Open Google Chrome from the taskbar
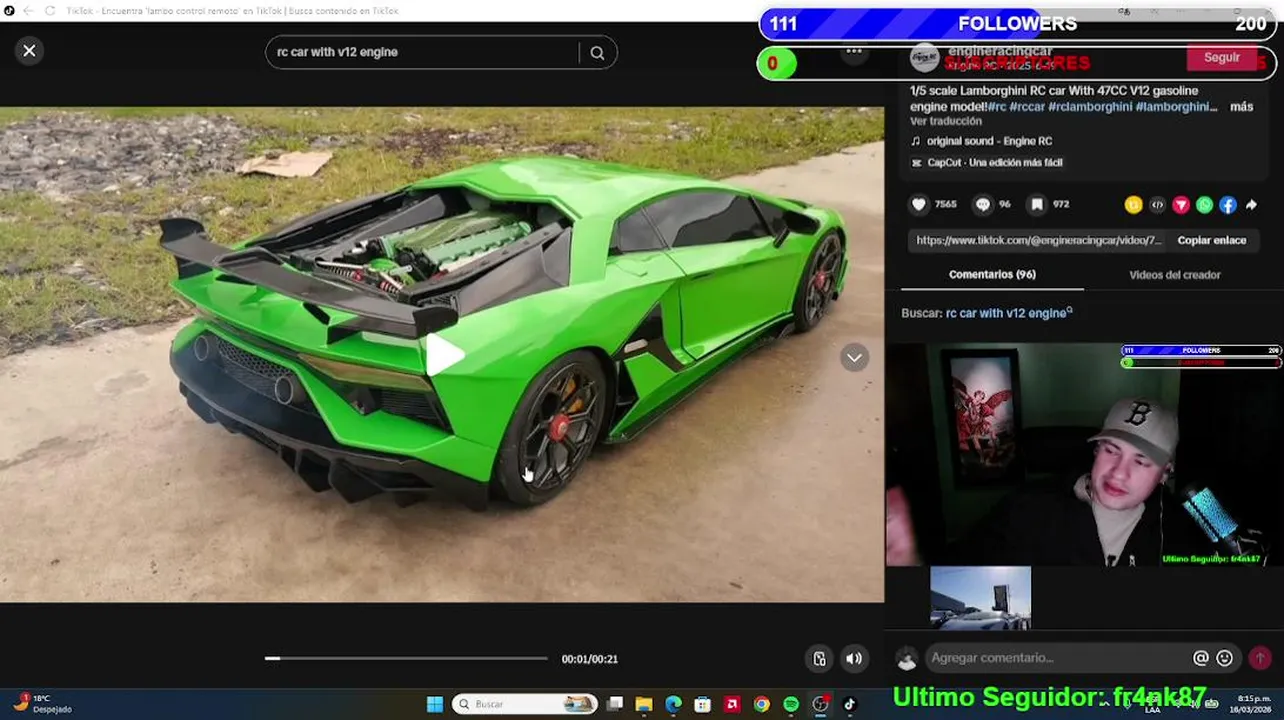The width and height of the screenshot is (1284, 720). 762,704
